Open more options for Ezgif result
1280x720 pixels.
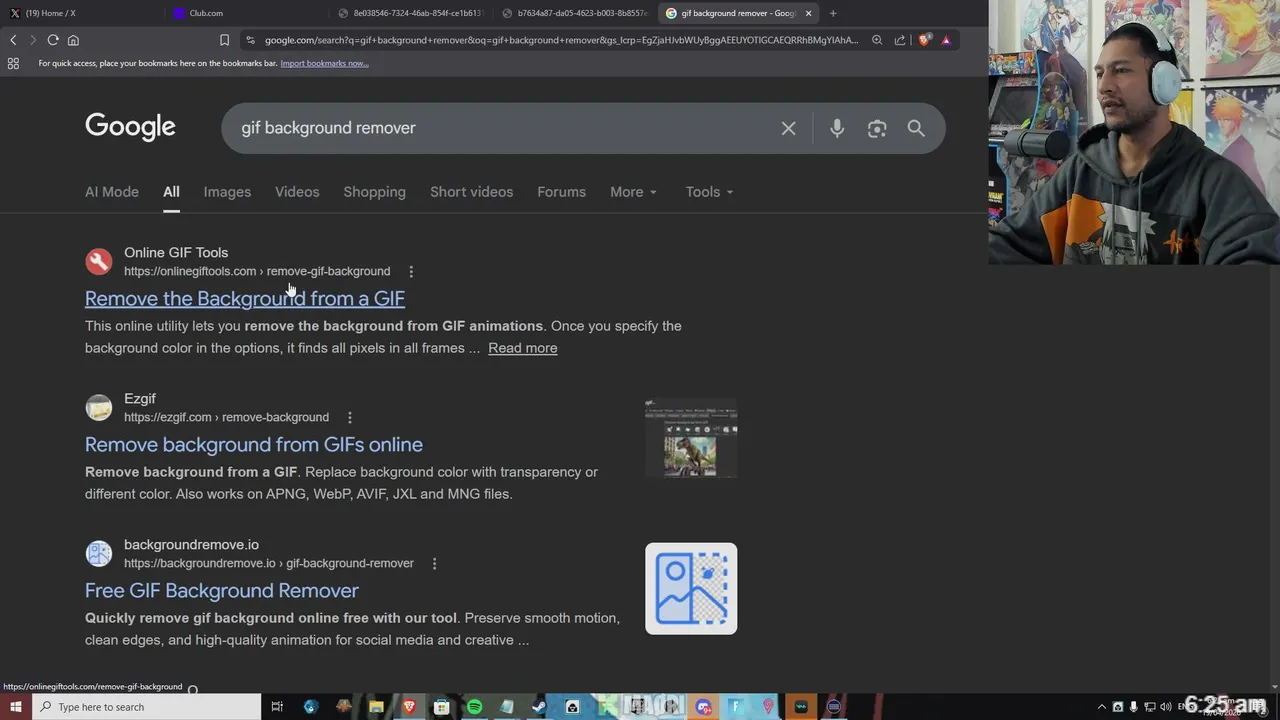coord(349,418)
